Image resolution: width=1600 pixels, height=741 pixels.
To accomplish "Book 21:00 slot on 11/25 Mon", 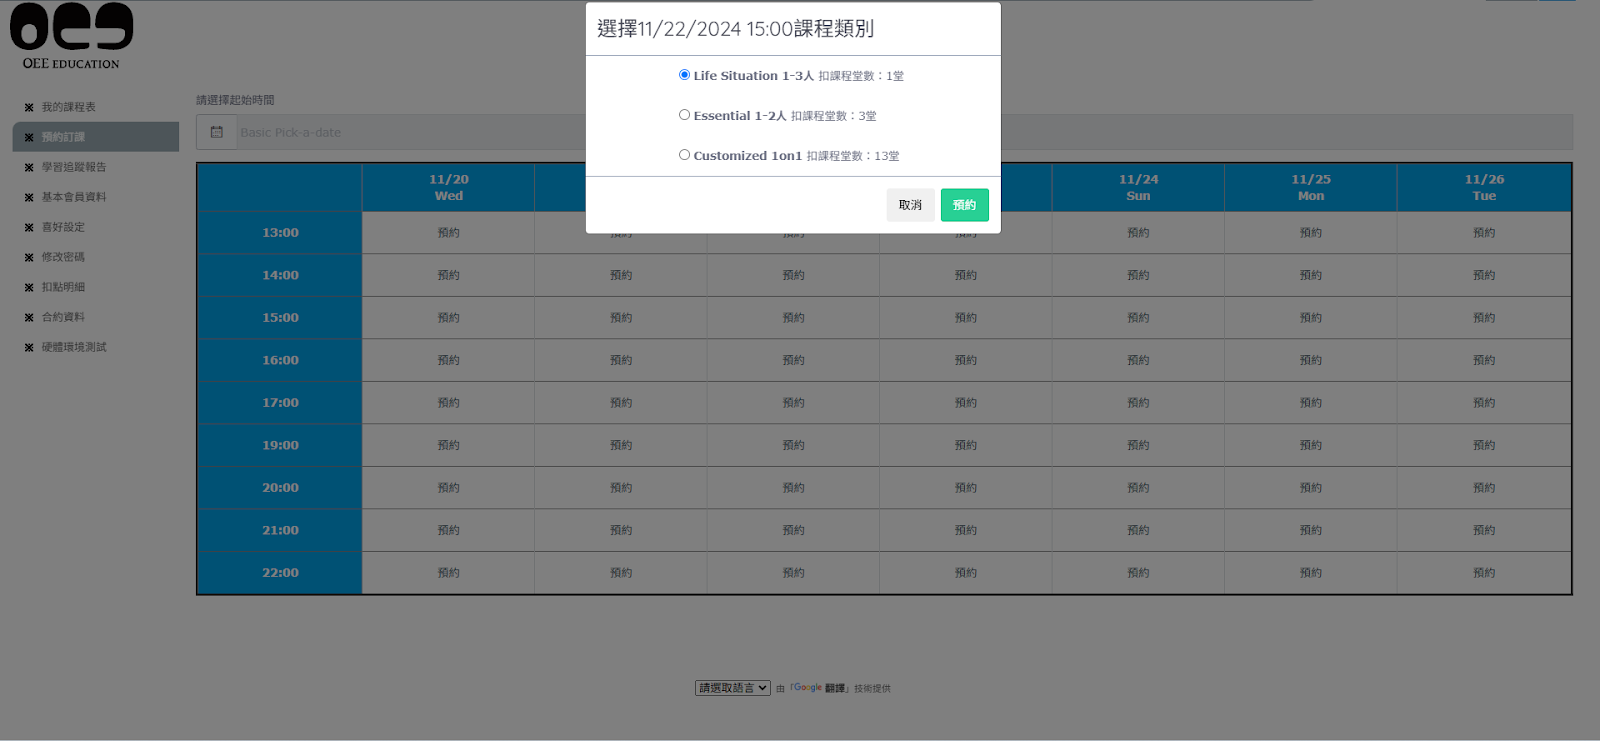I will click(1311, 530).
